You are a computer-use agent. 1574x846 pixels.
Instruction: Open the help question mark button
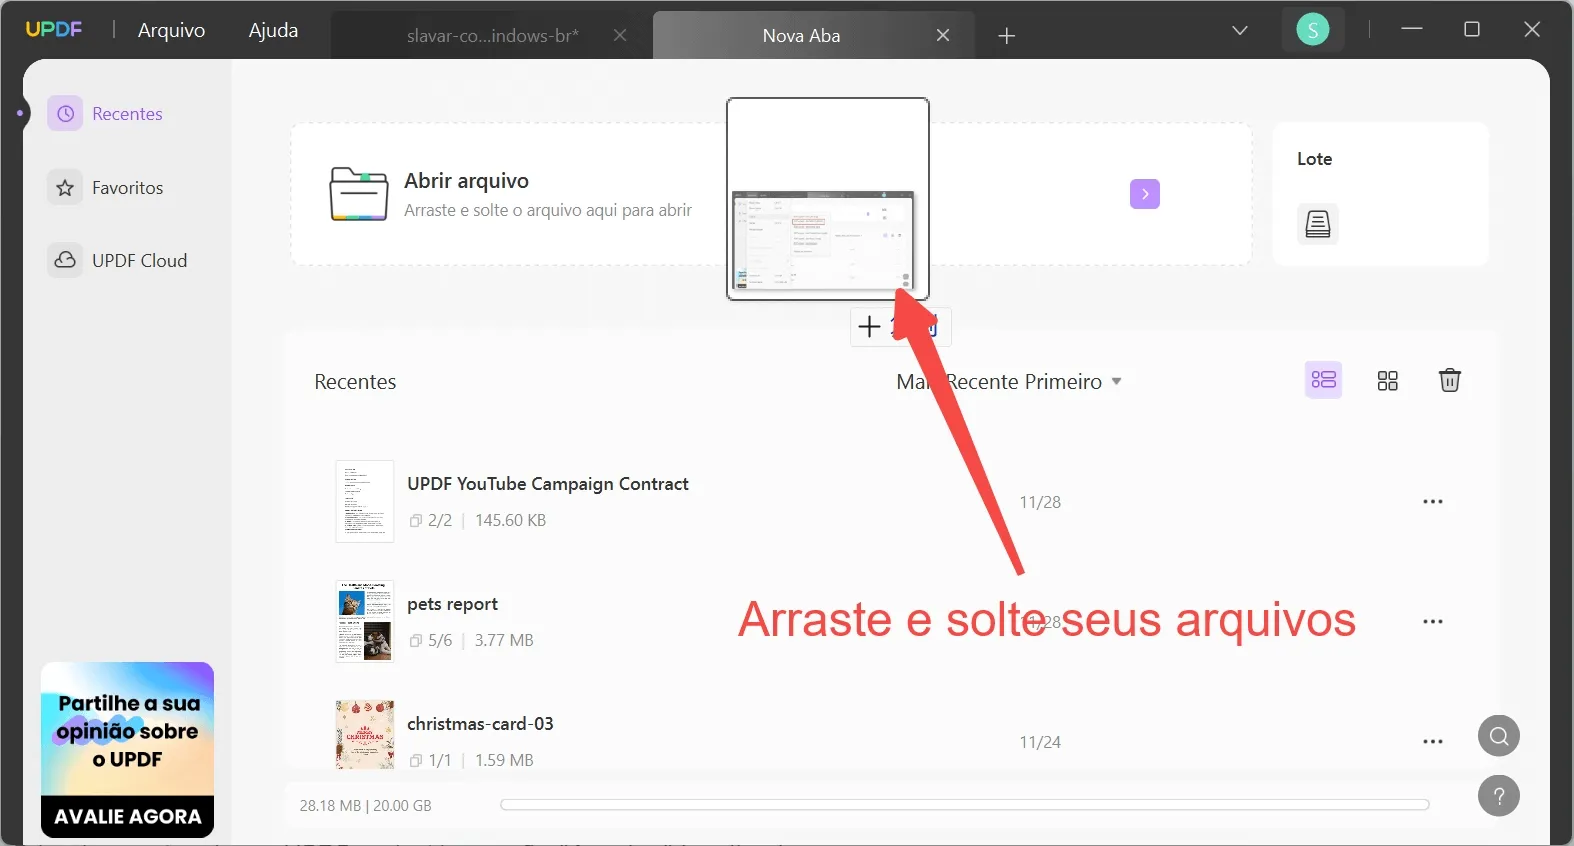(1498, 797)
